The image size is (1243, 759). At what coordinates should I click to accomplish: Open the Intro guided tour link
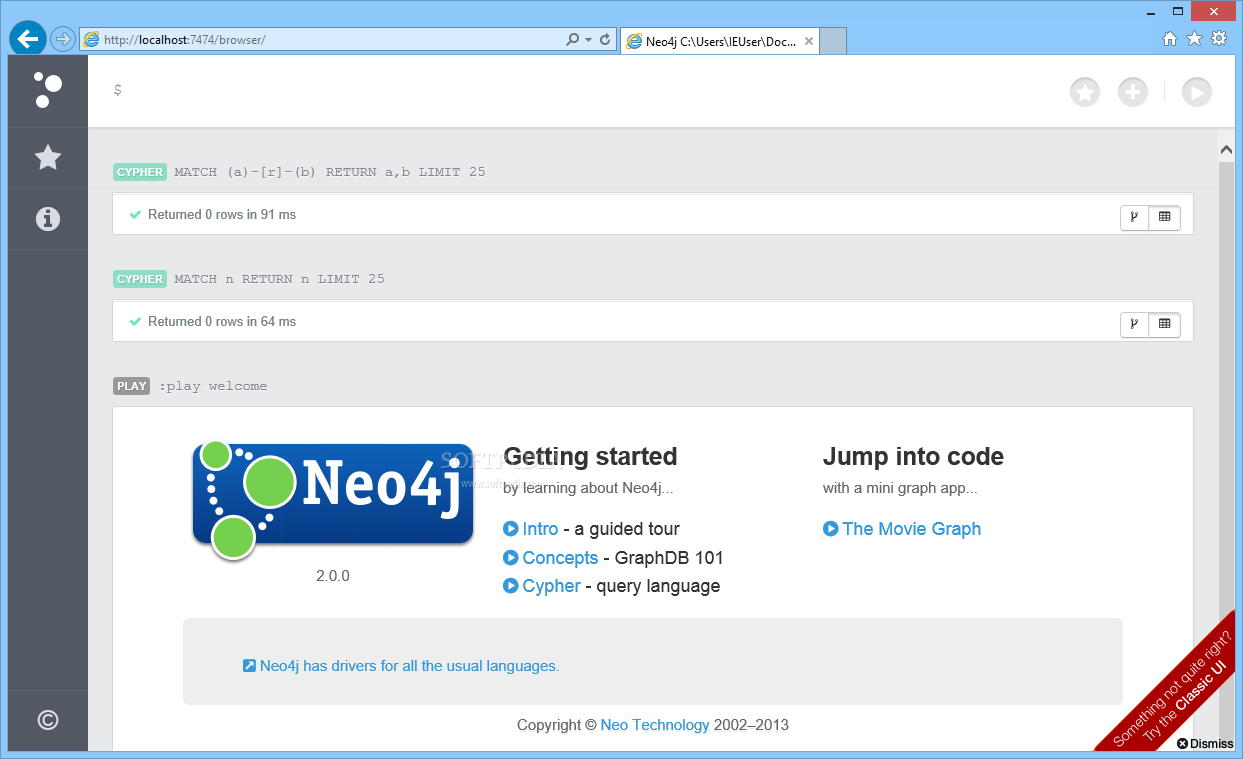click(540, 529)
